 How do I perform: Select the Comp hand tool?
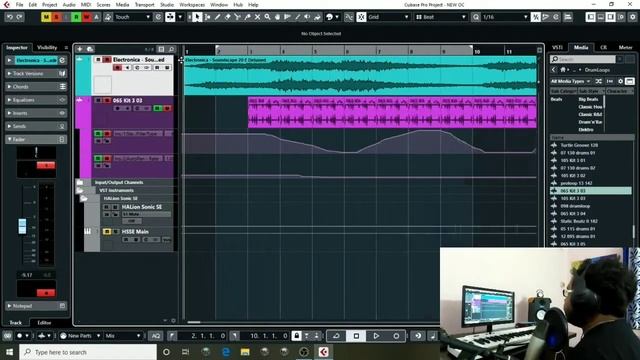[x=278, y=17]
